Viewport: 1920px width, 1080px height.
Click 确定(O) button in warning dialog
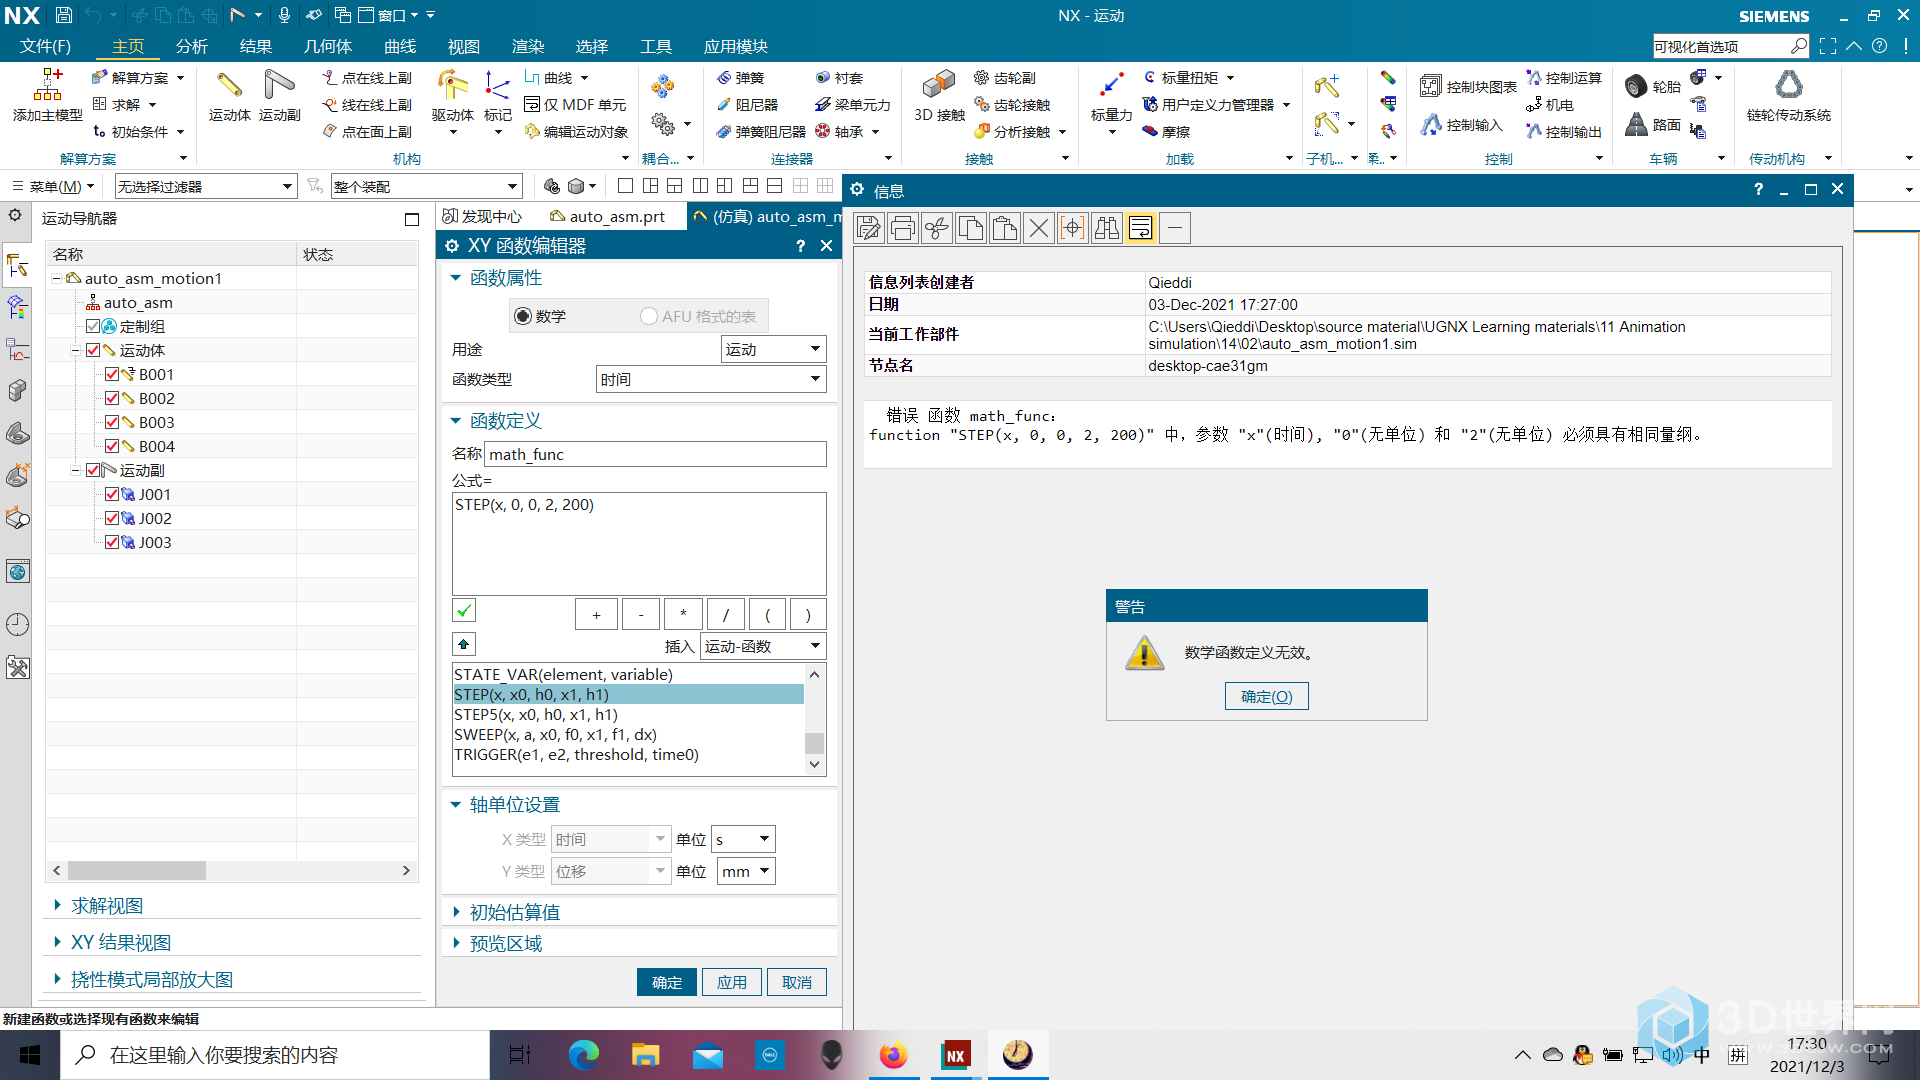coord(1266,696)
